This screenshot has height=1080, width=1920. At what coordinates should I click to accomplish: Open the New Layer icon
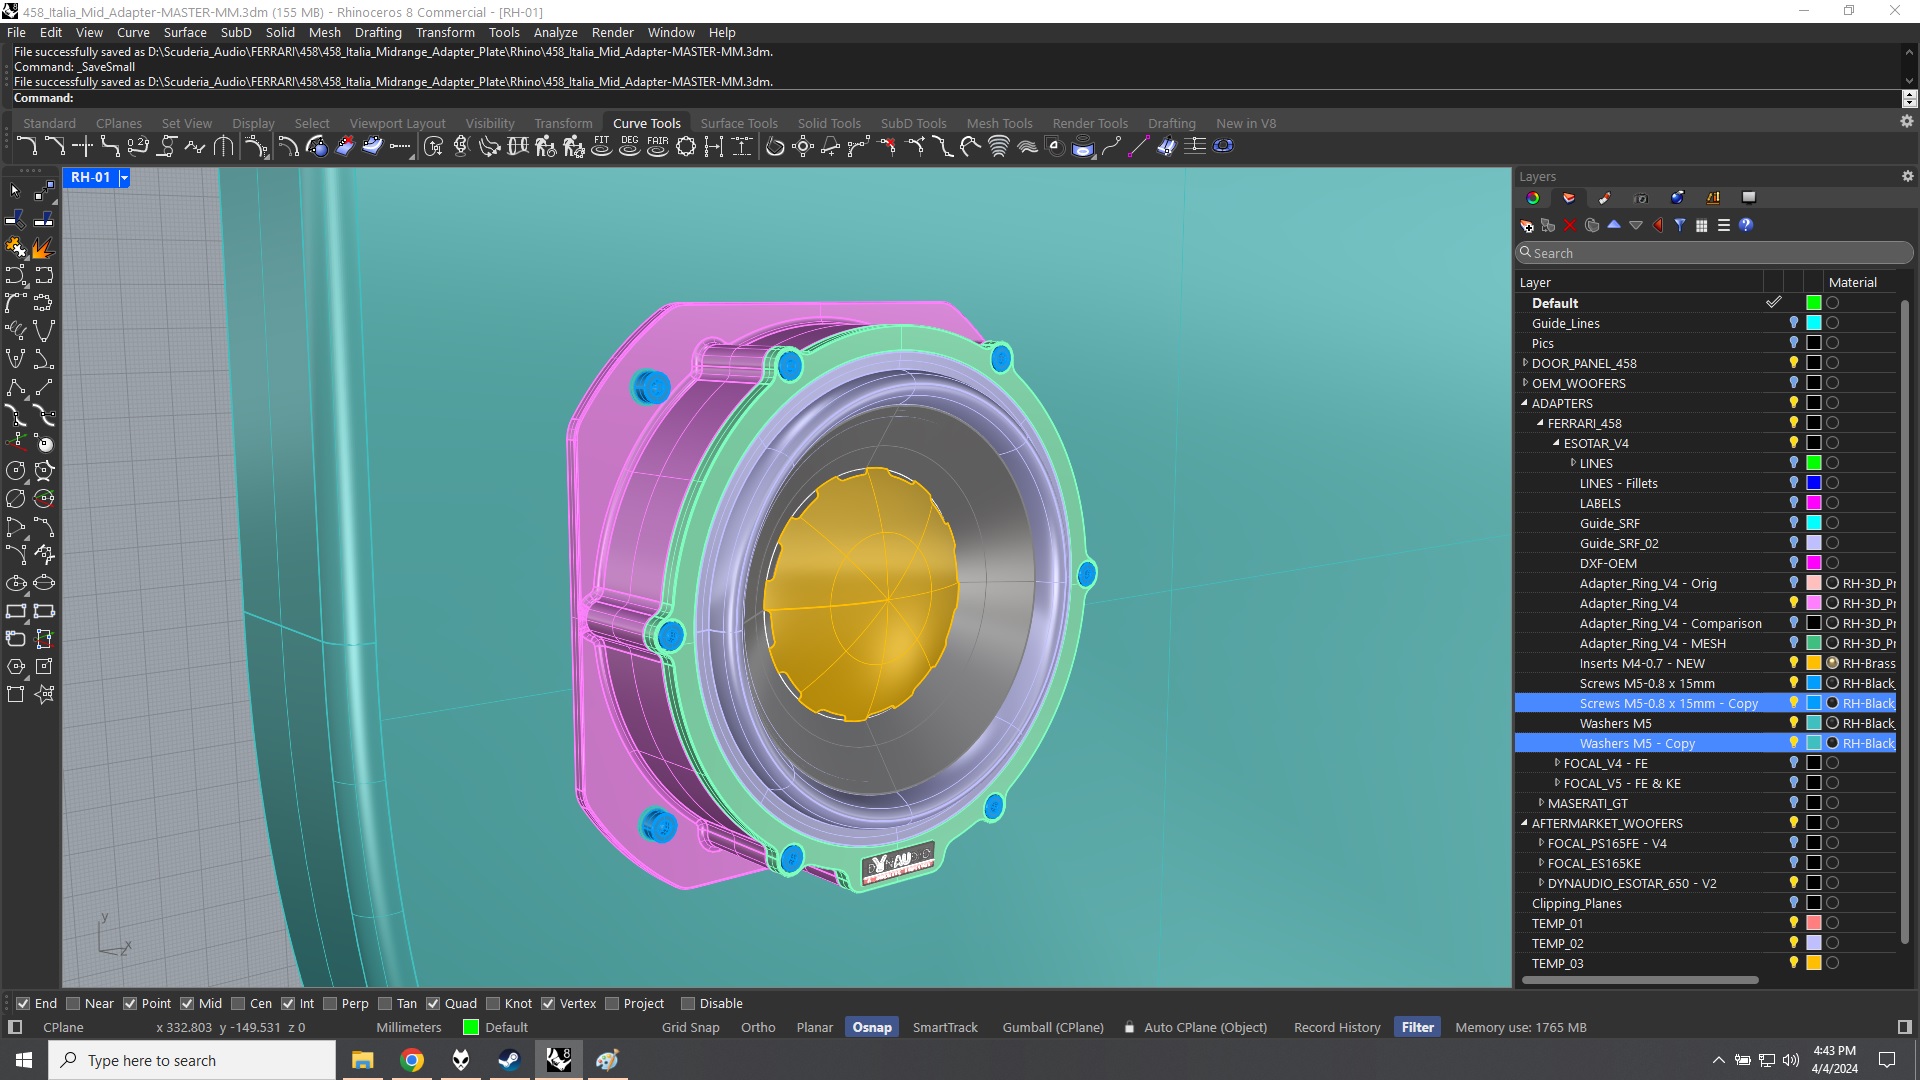(1527, 225)
